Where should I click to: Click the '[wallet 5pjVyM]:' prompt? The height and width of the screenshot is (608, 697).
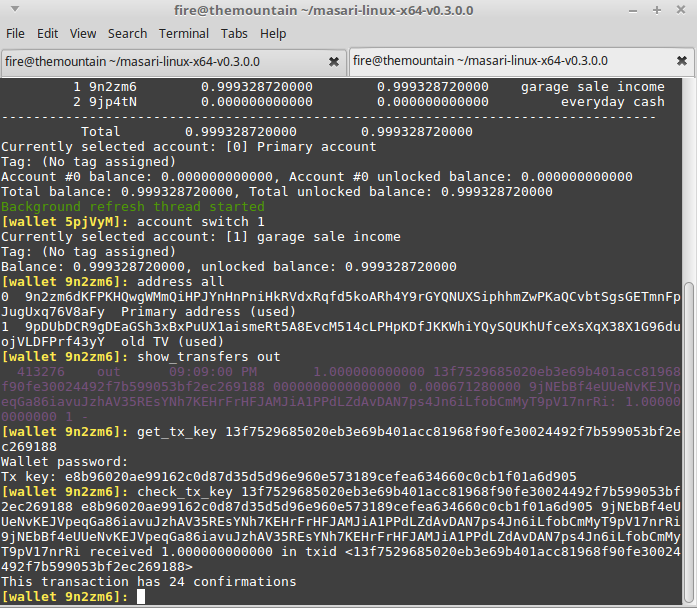click(65, 222)
